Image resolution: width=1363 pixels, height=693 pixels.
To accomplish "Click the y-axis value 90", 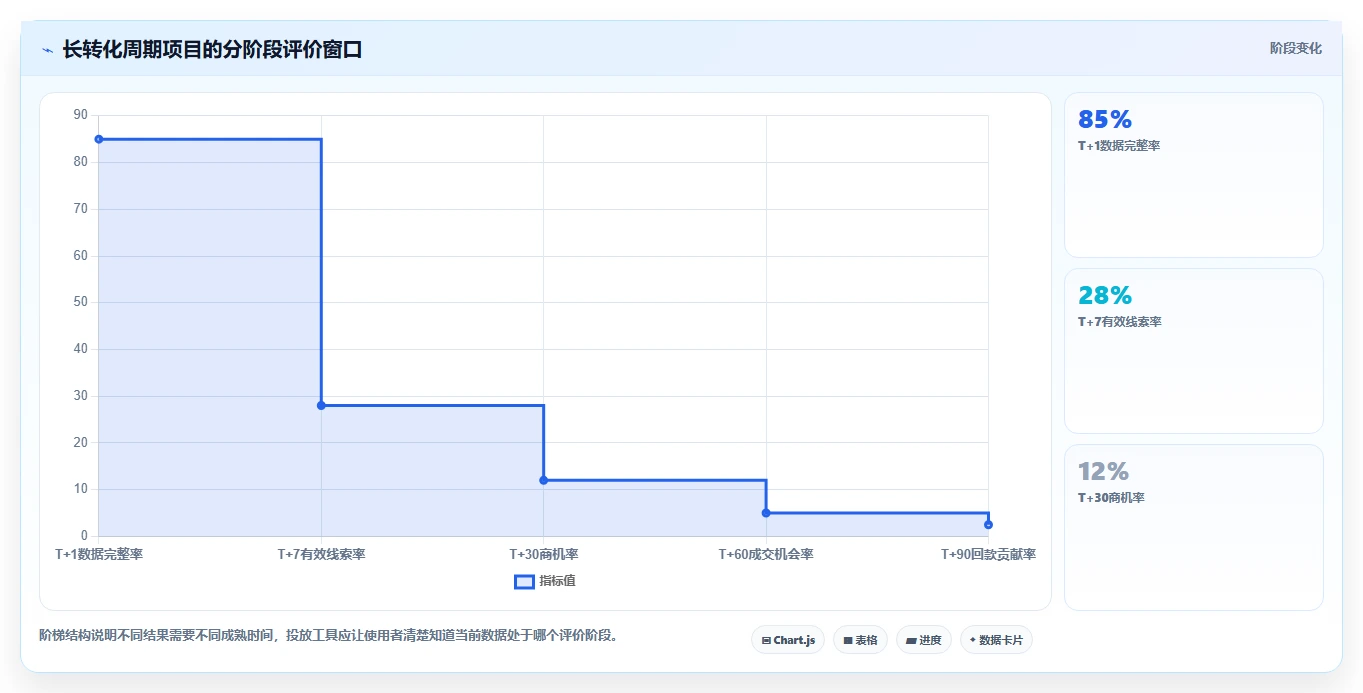I will [81, 115].
